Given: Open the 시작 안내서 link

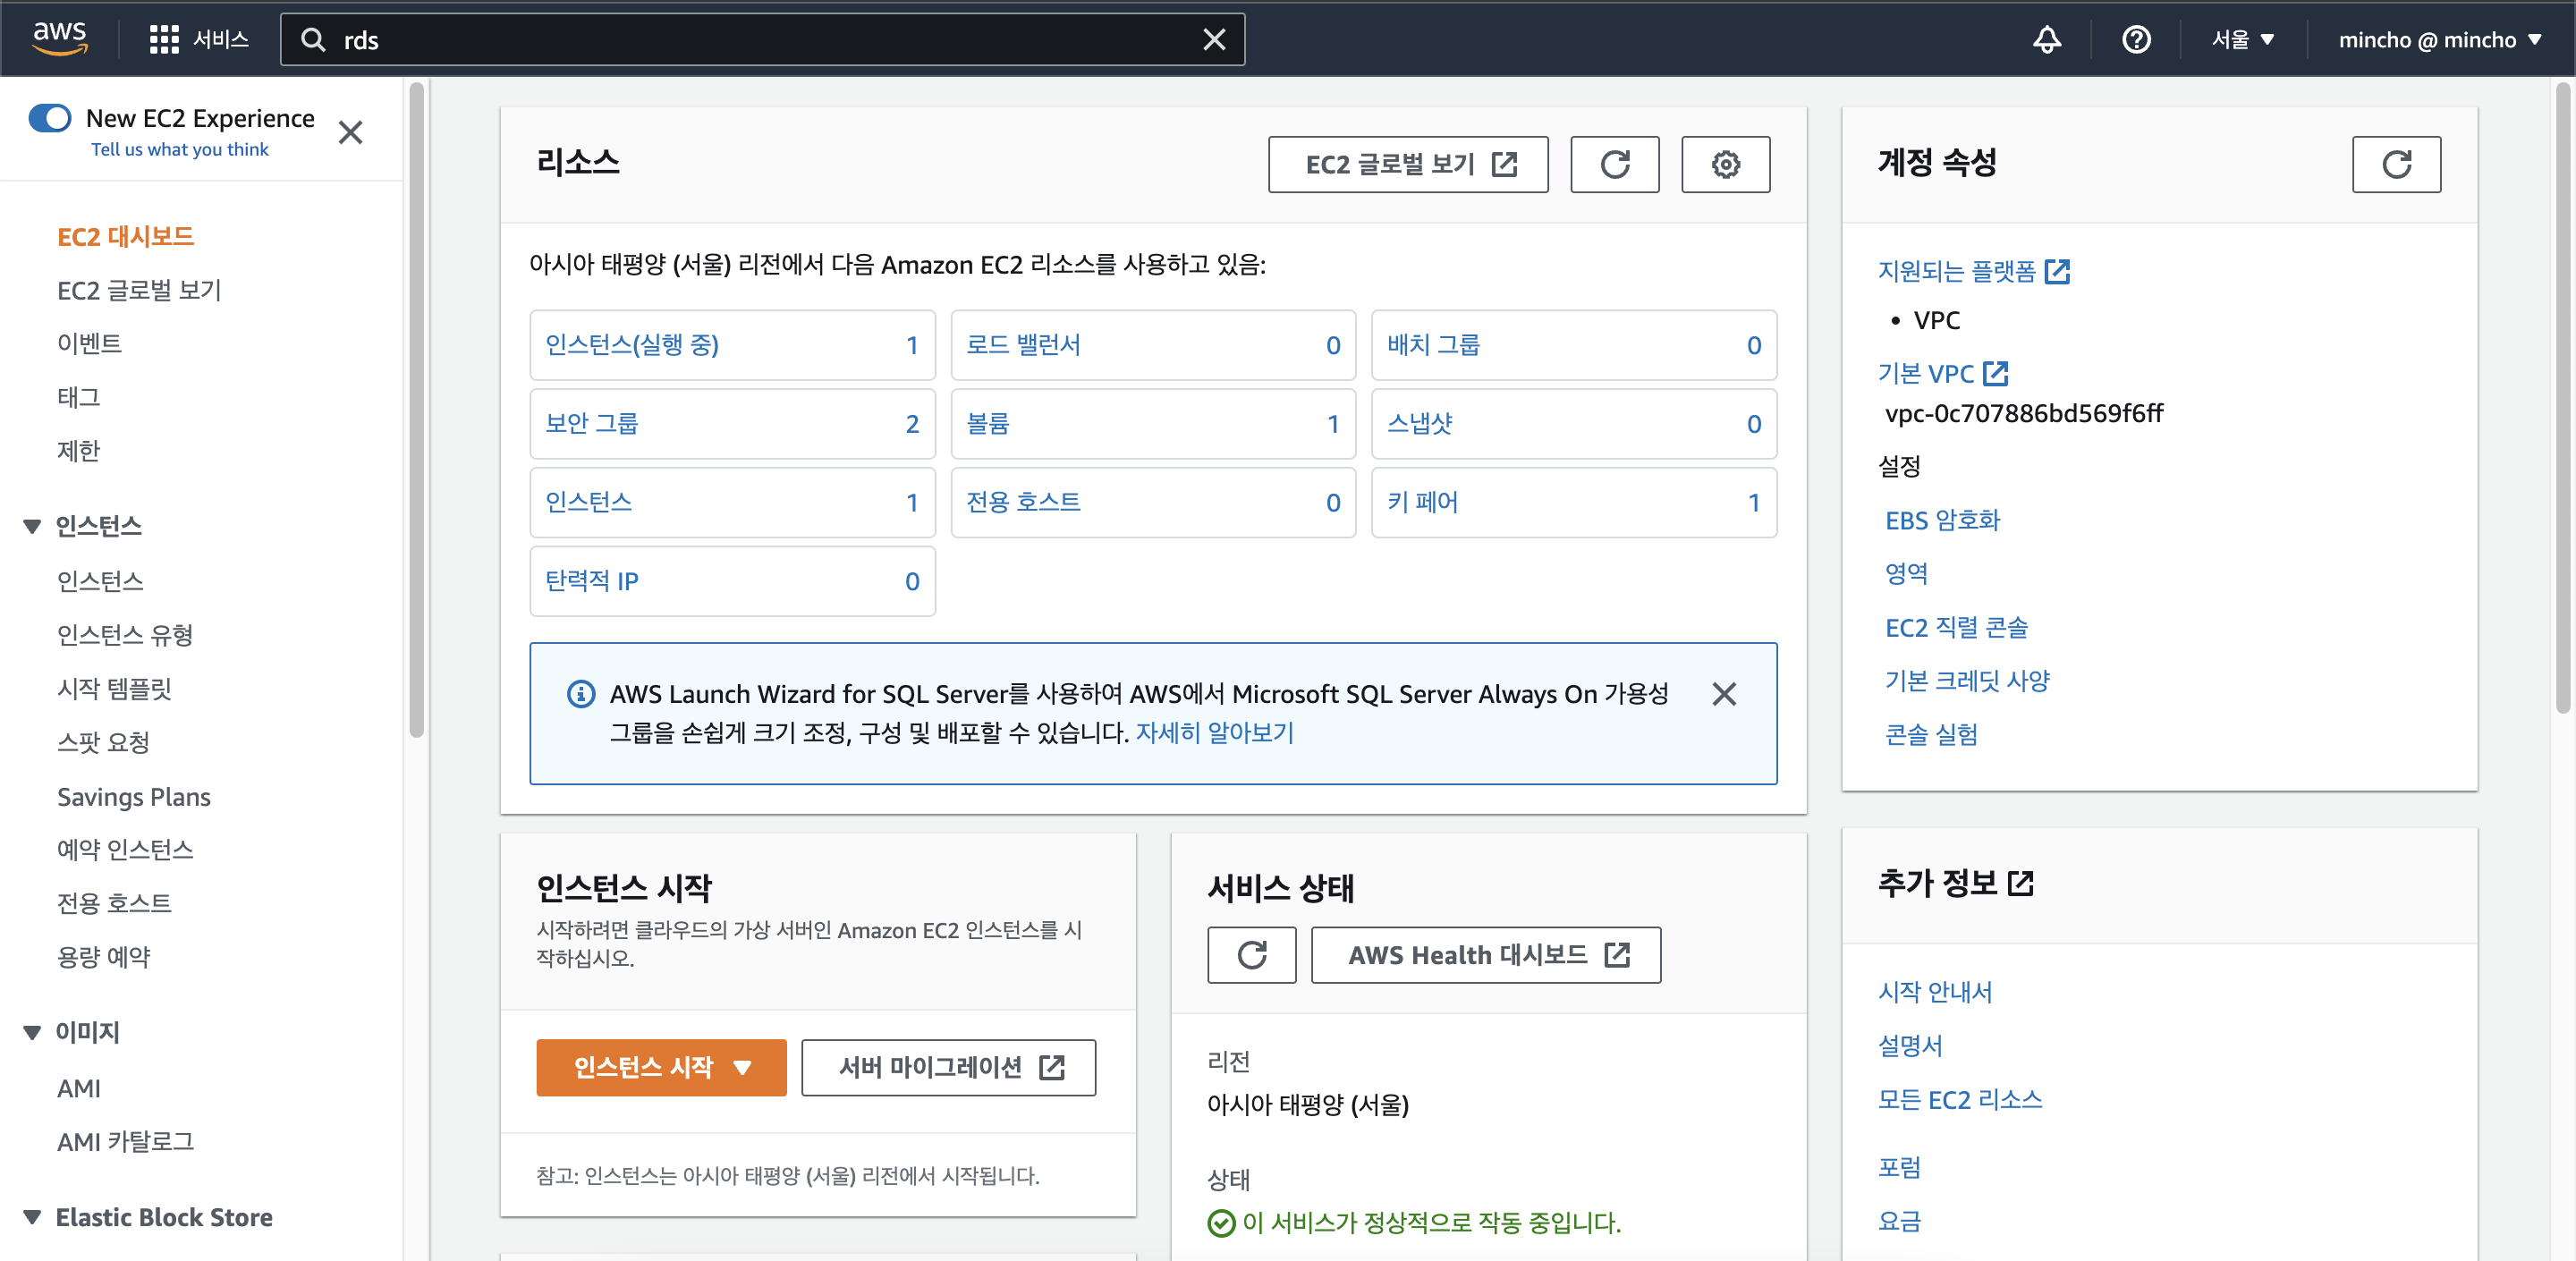Looking at the screenshot, I should [1935, 991].
